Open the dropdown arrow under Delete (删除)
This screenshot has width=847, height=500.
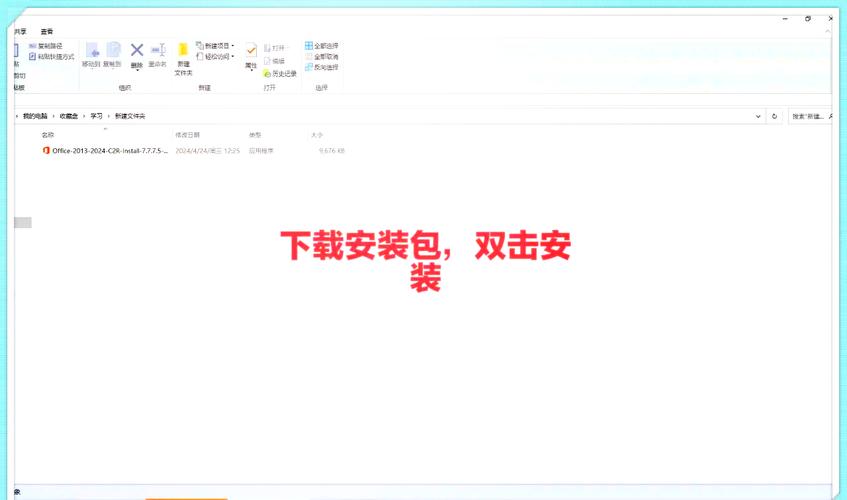[x=137, y=70]
